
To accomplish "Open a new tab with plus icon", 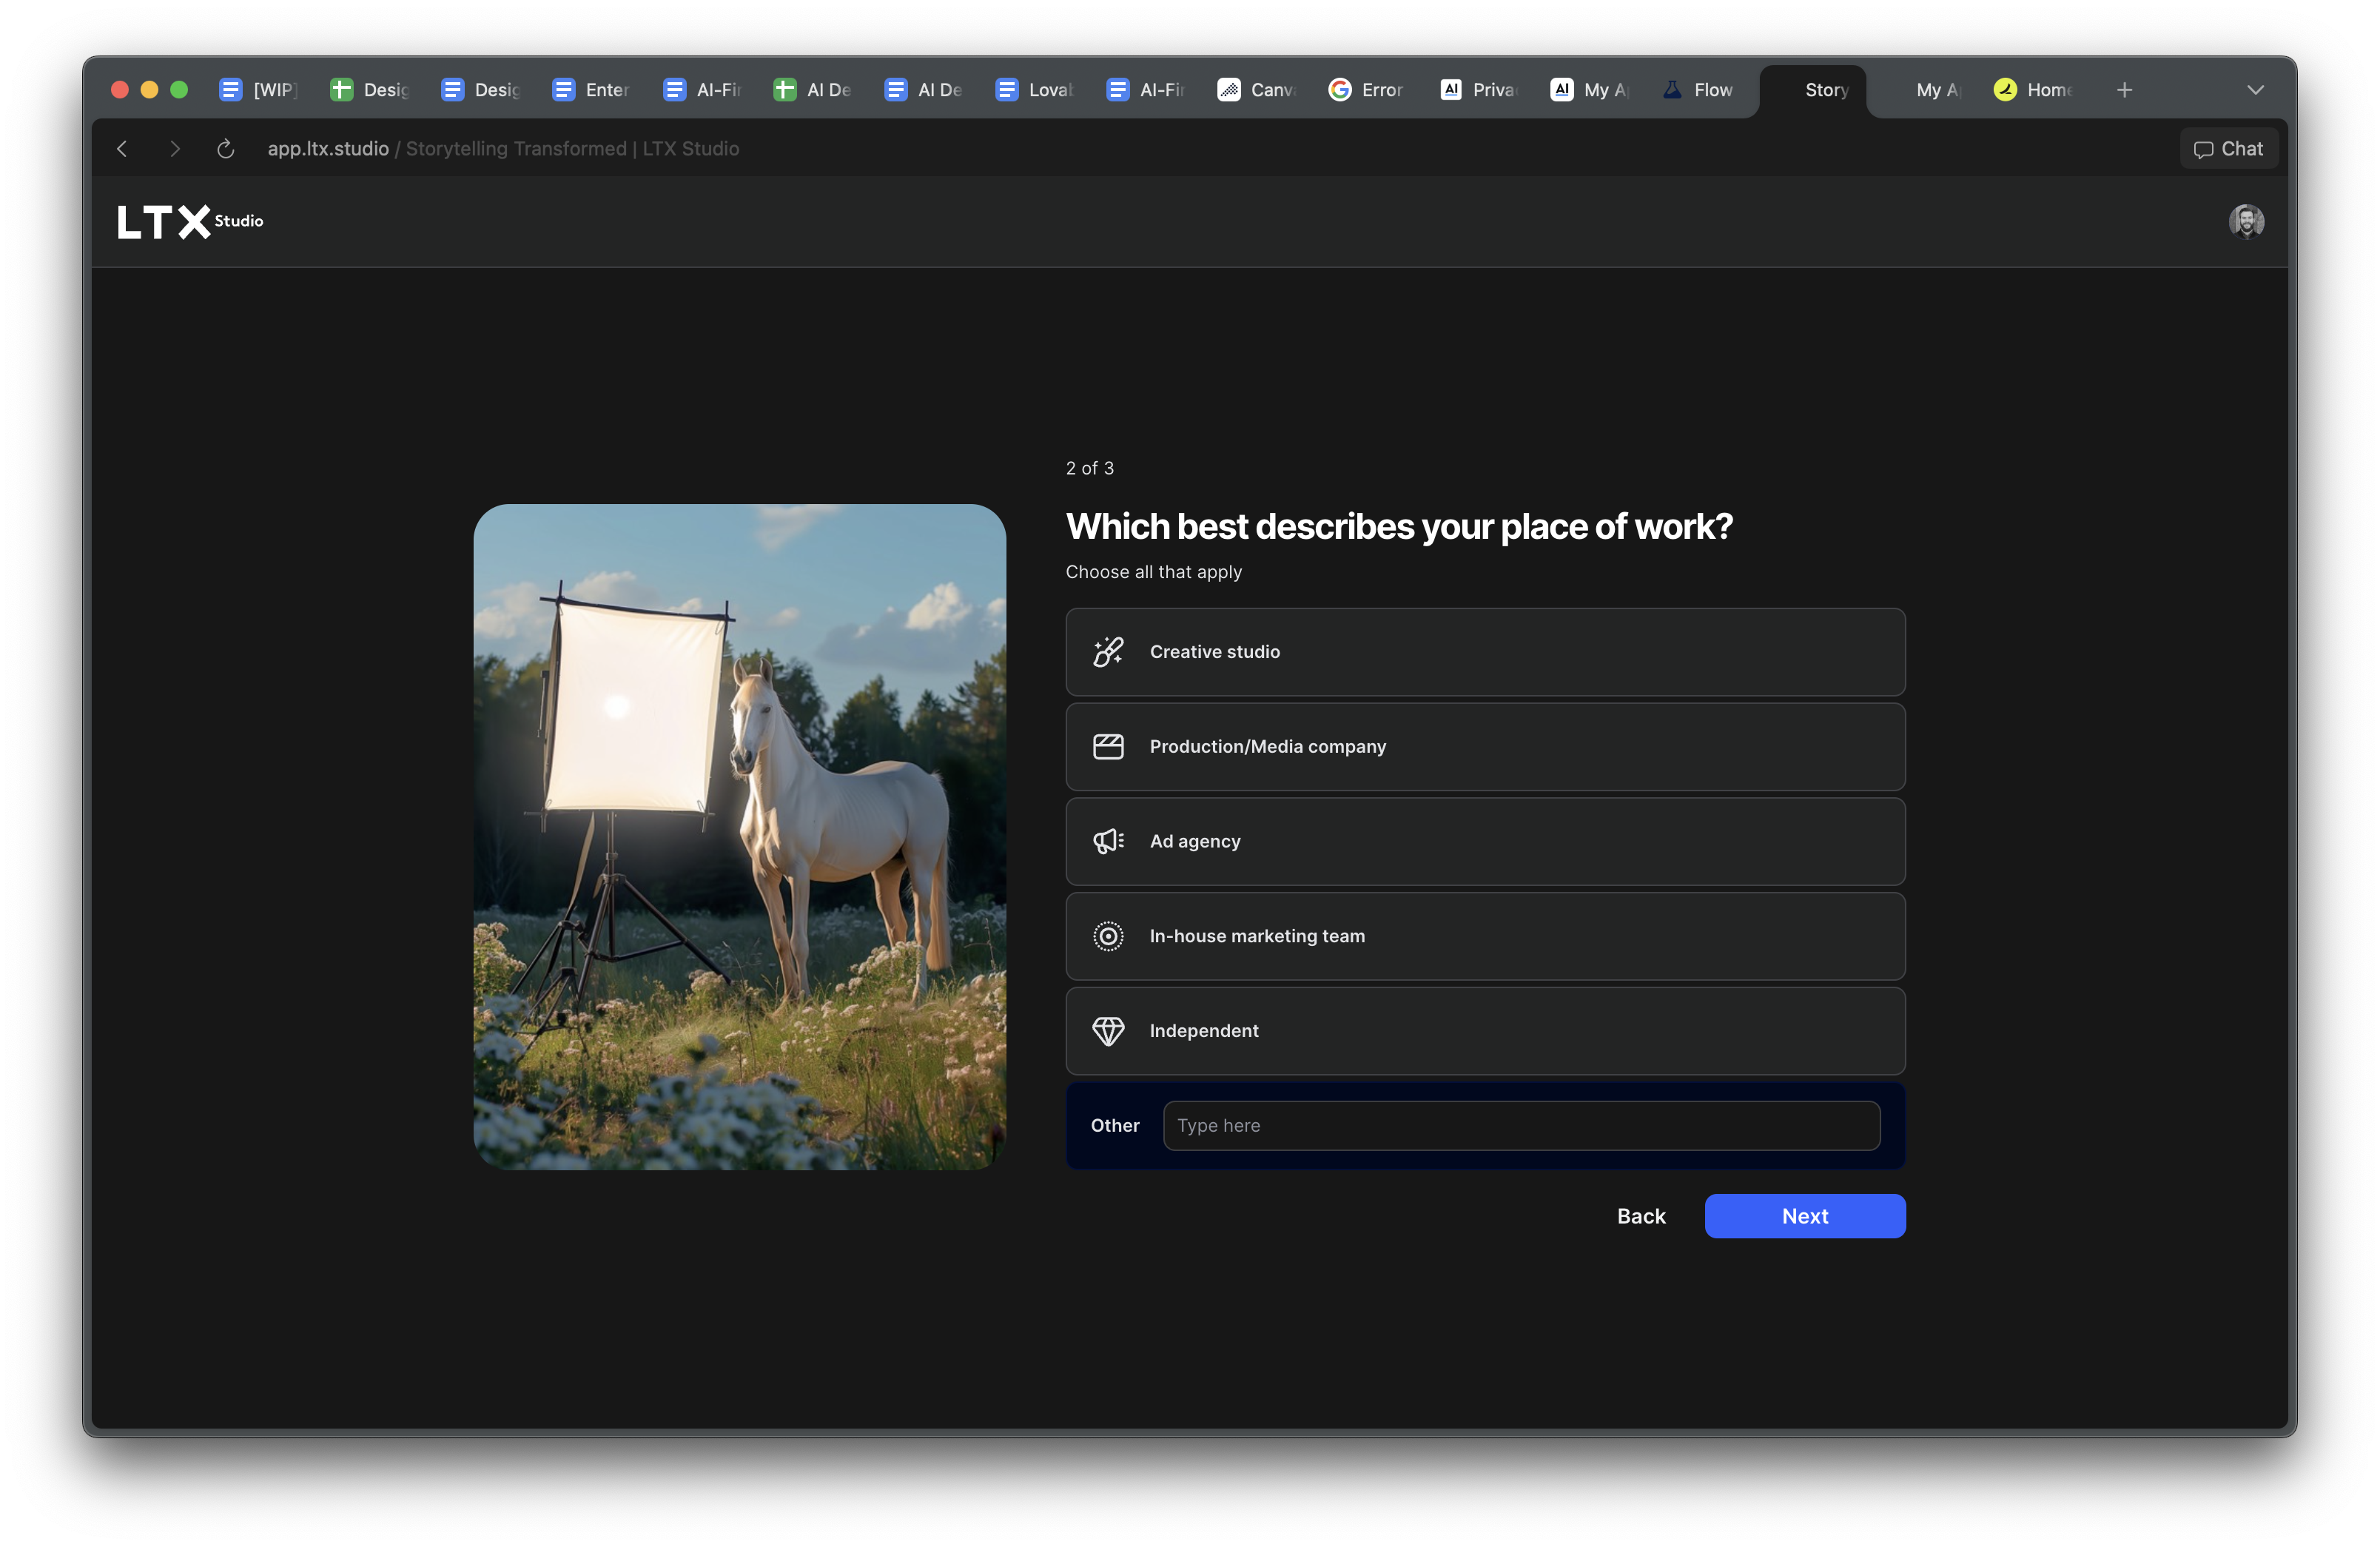I will pyautogui.click(x=2124, y=90).
